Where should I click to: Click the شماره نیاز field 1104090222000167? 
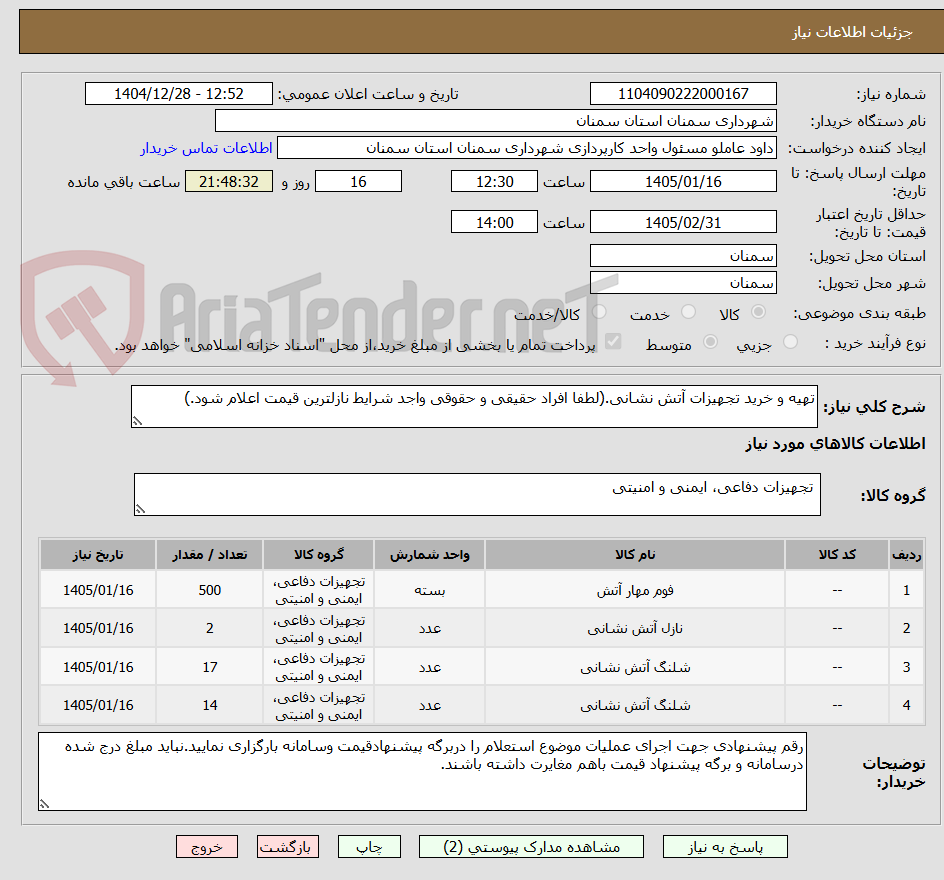click(x=683, y=94)
